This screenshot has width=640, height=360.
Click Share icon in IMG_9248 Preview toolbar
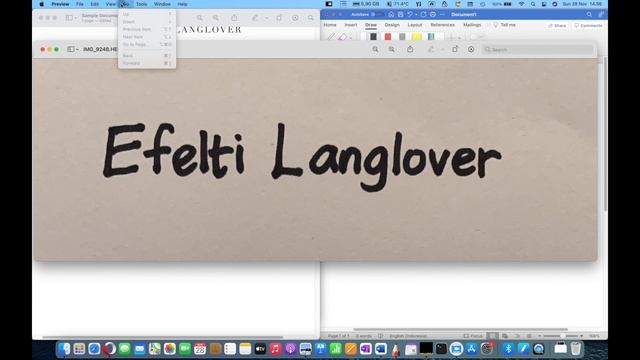pos(410,49)
